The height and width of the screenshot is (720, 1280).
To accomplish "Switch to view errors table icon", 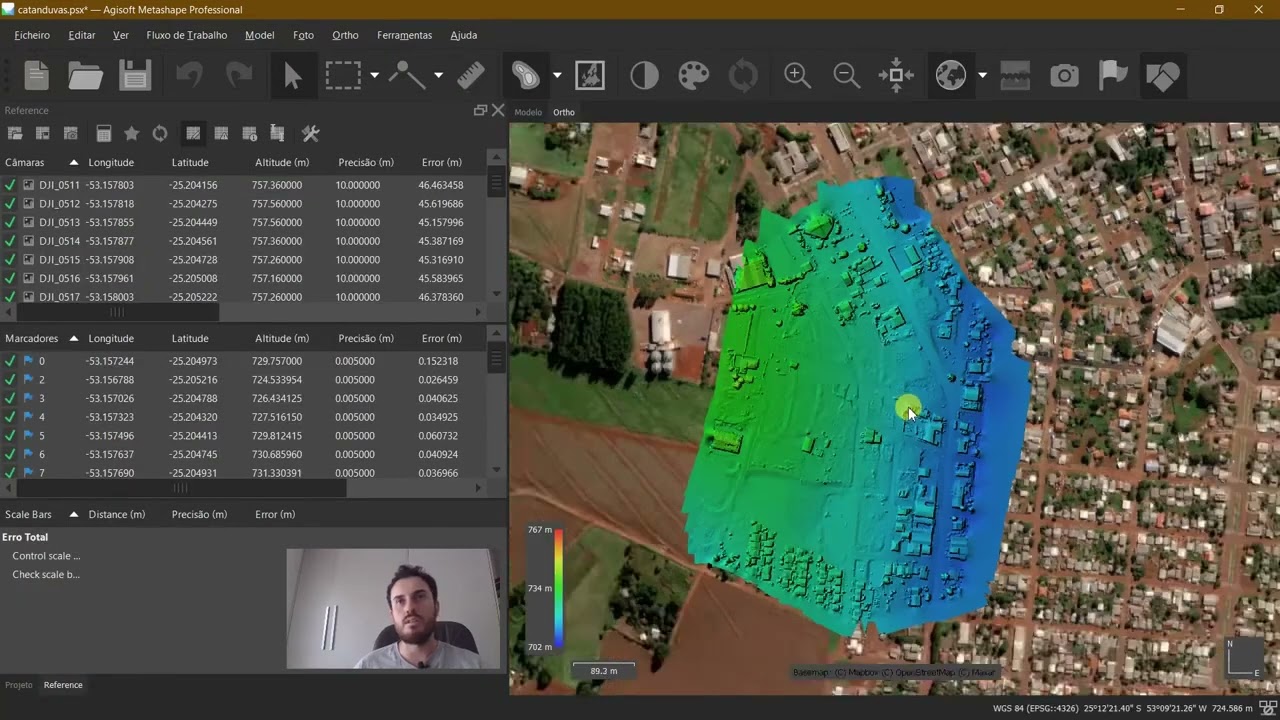I will pyautogui.click(x=221, y=133).
